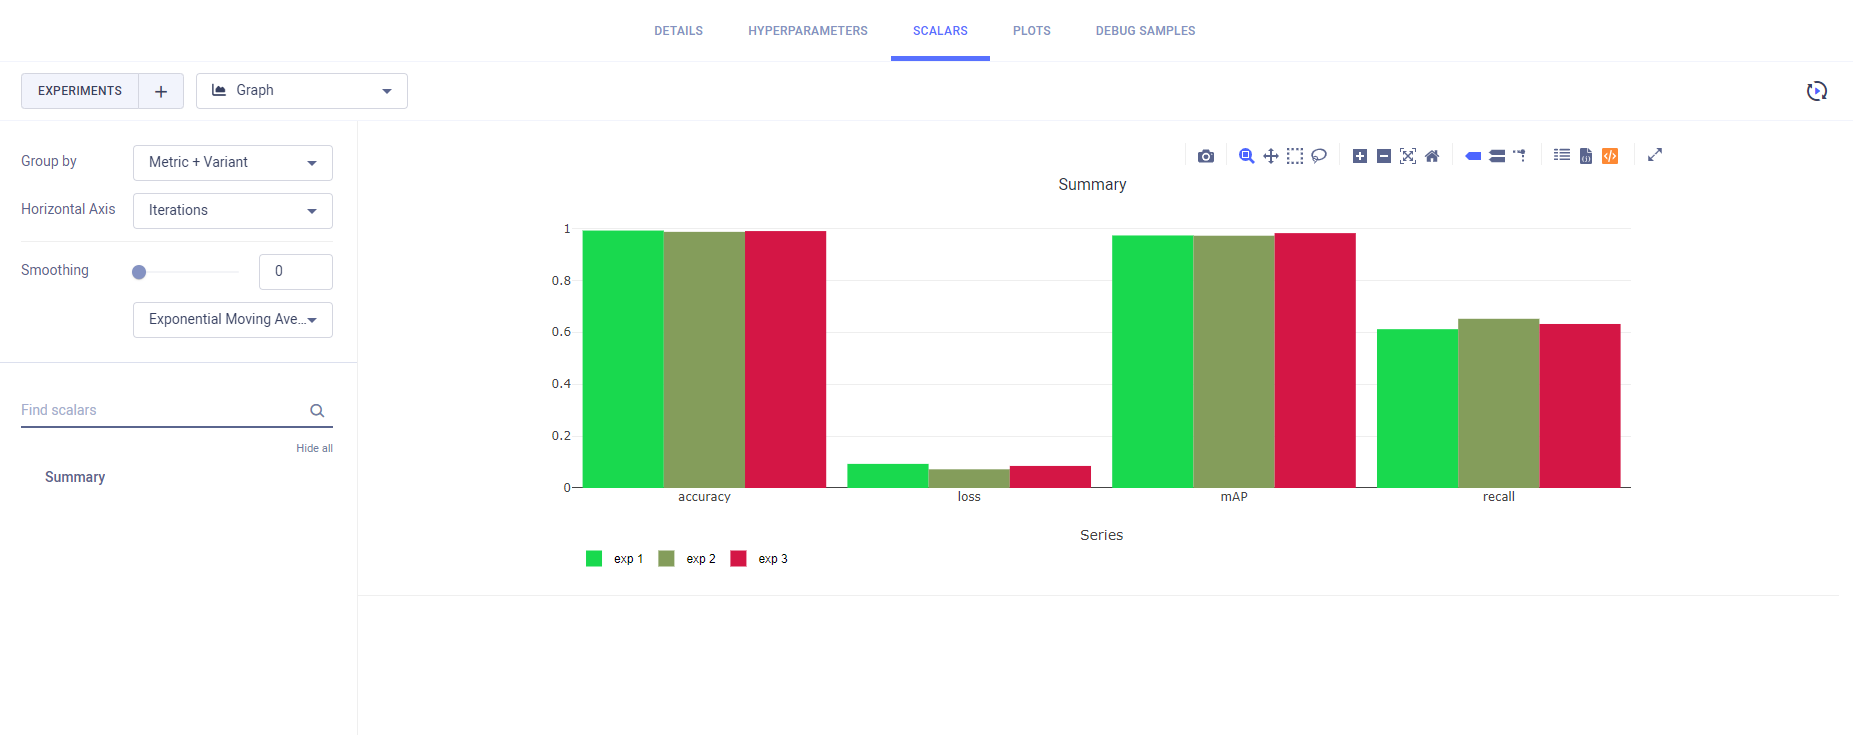Click the Hide all link
Viewport: 1853px width, 735px height.
314,448
